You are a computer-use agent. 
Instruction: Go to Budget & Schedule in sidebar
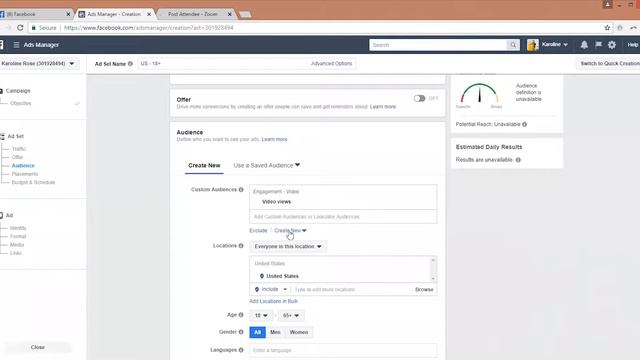click(x=33, y=182)
